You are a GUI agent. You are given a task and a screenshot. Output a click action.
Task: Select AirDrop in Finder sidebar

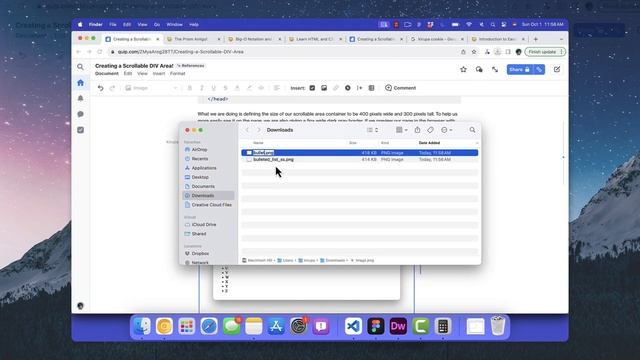200,150
